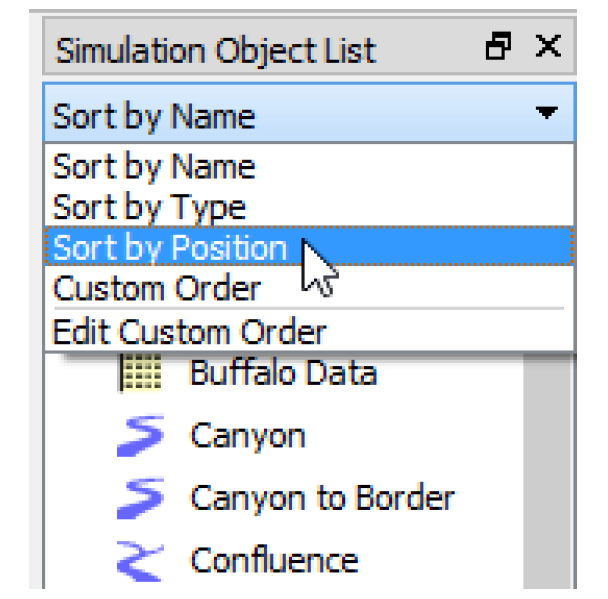Click the object list vertical scrollbar
The image size is (608, 599).
click(548, 469)
